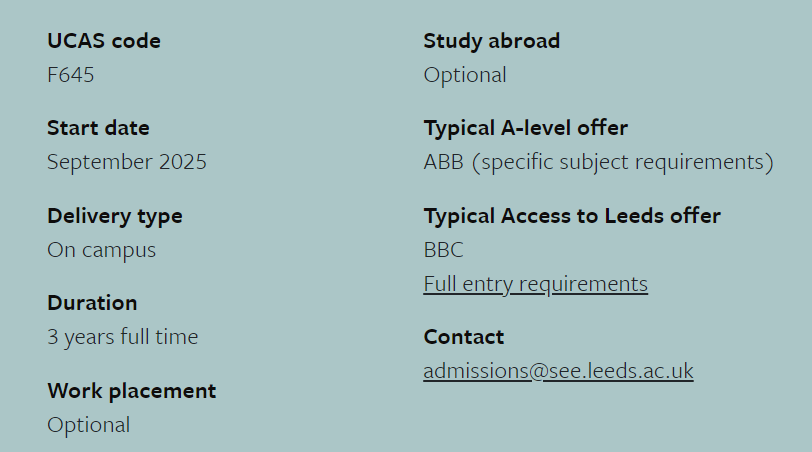The width and height of the screenshot is (812, 452).
Task: Select the Work placement heading
Action: 132,391
